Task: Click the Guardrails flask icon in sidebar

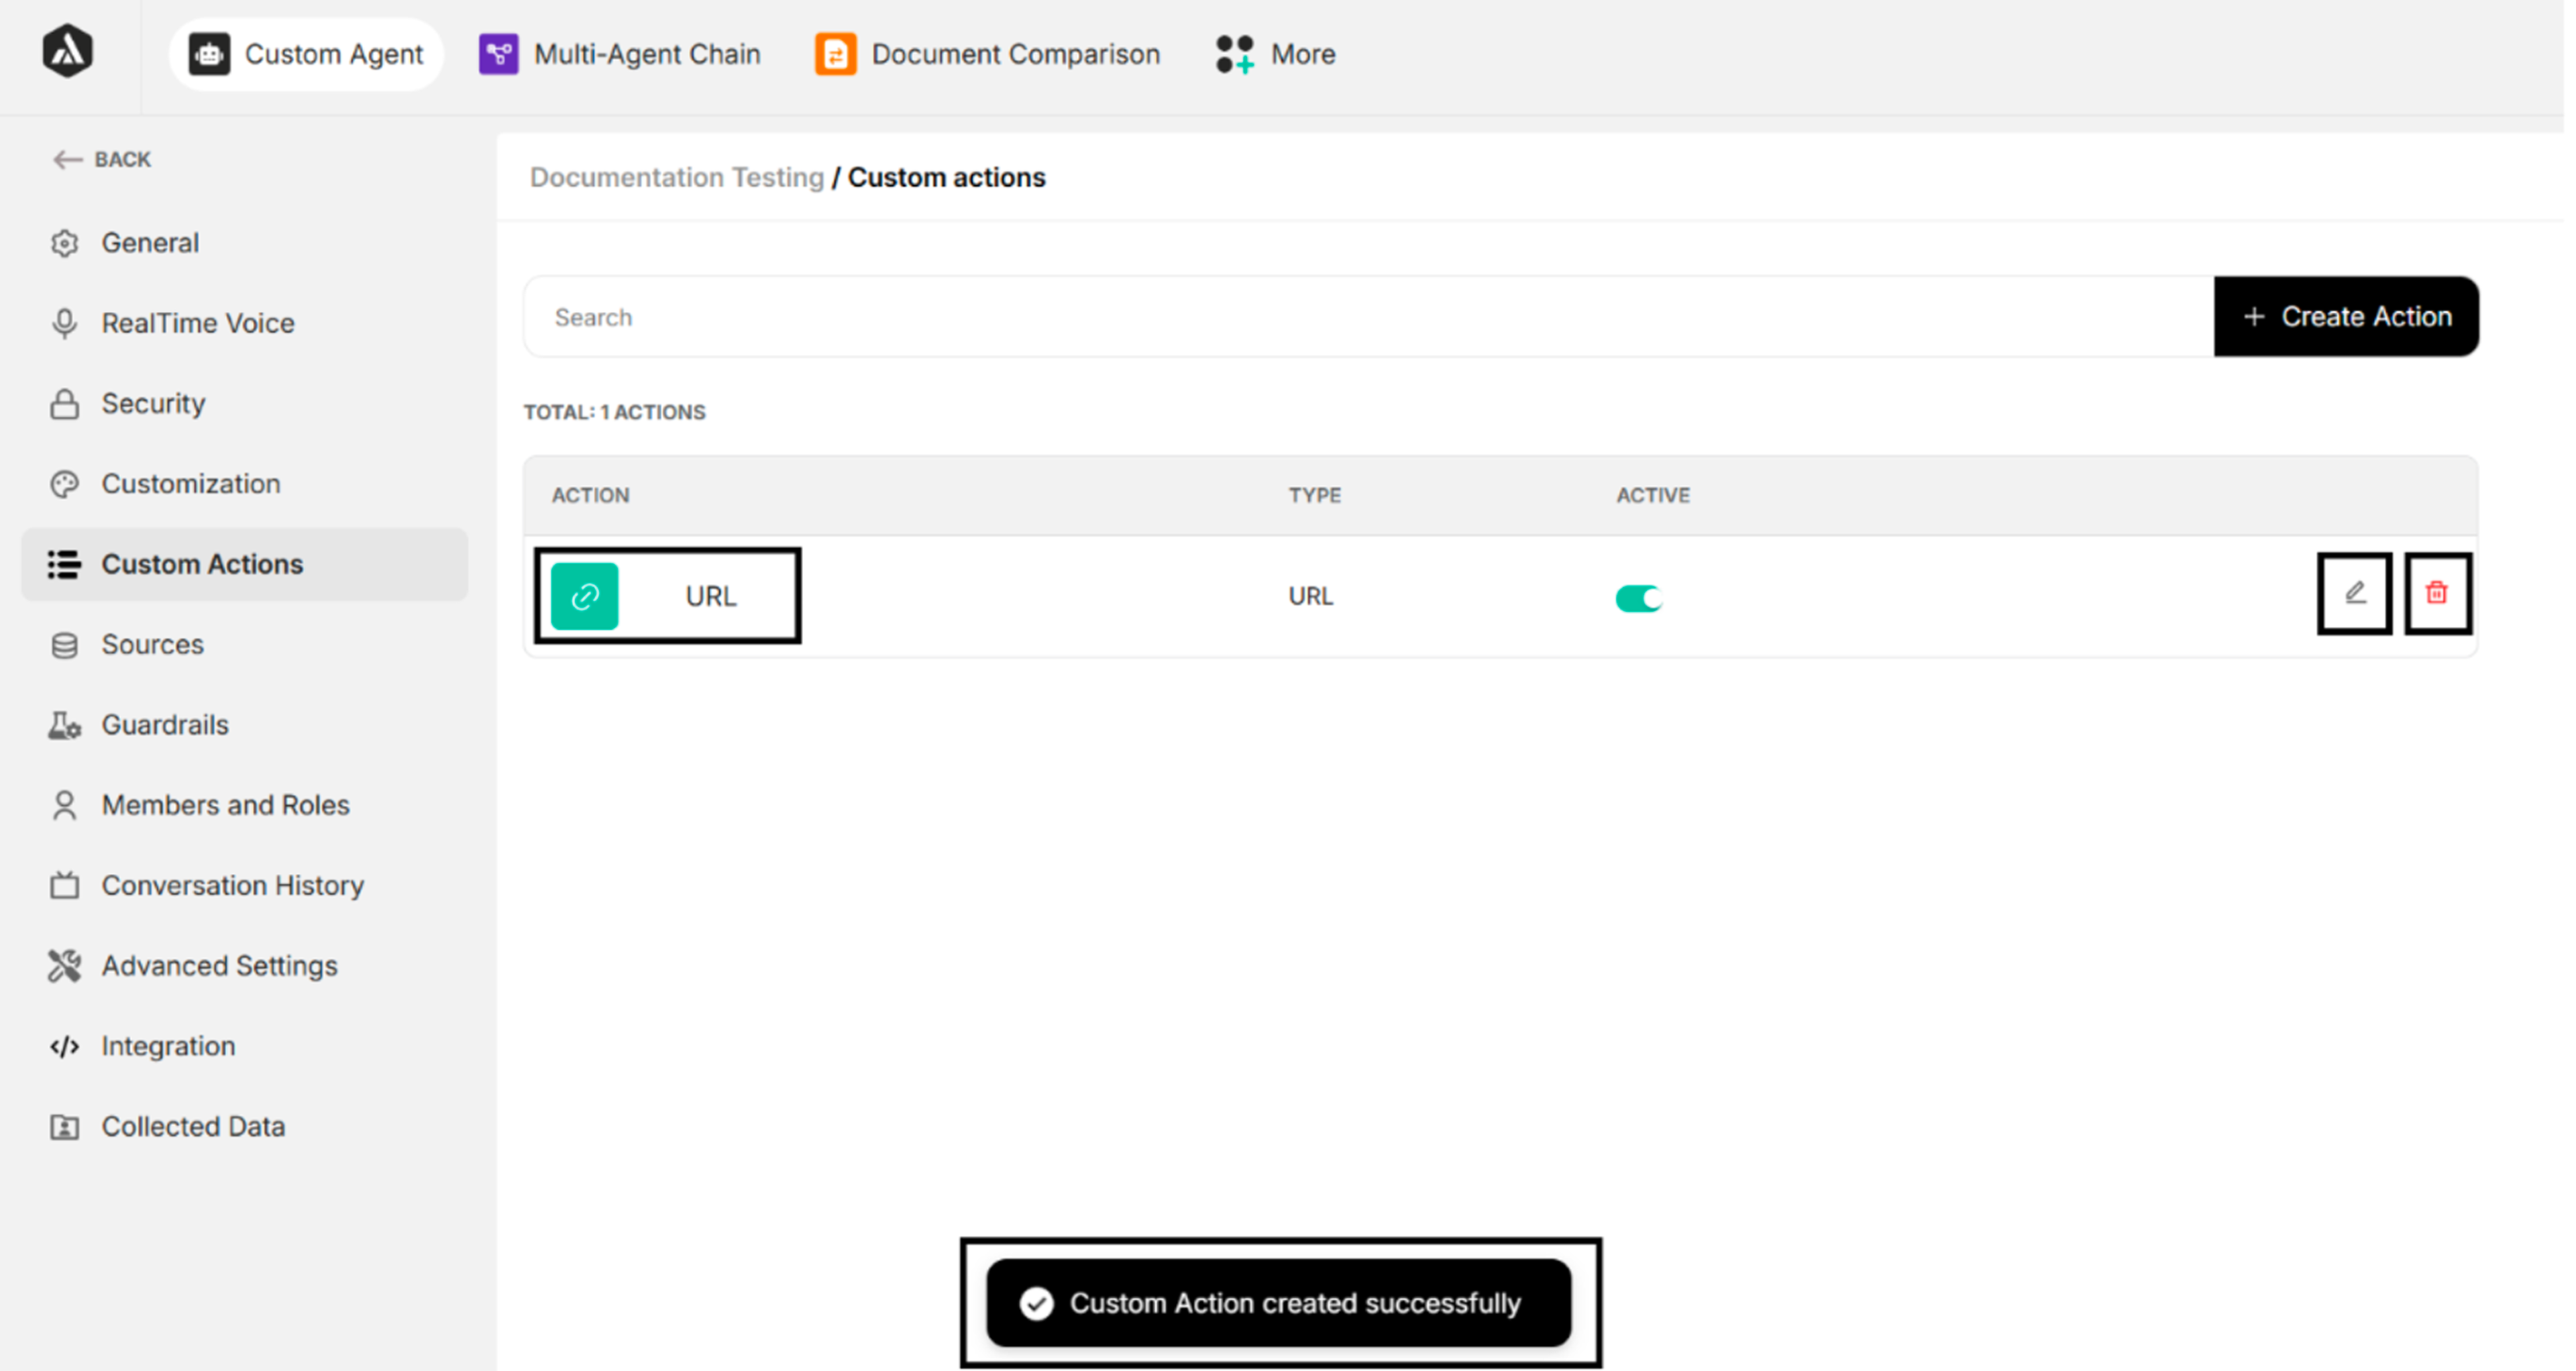Action: pos(64,725)
